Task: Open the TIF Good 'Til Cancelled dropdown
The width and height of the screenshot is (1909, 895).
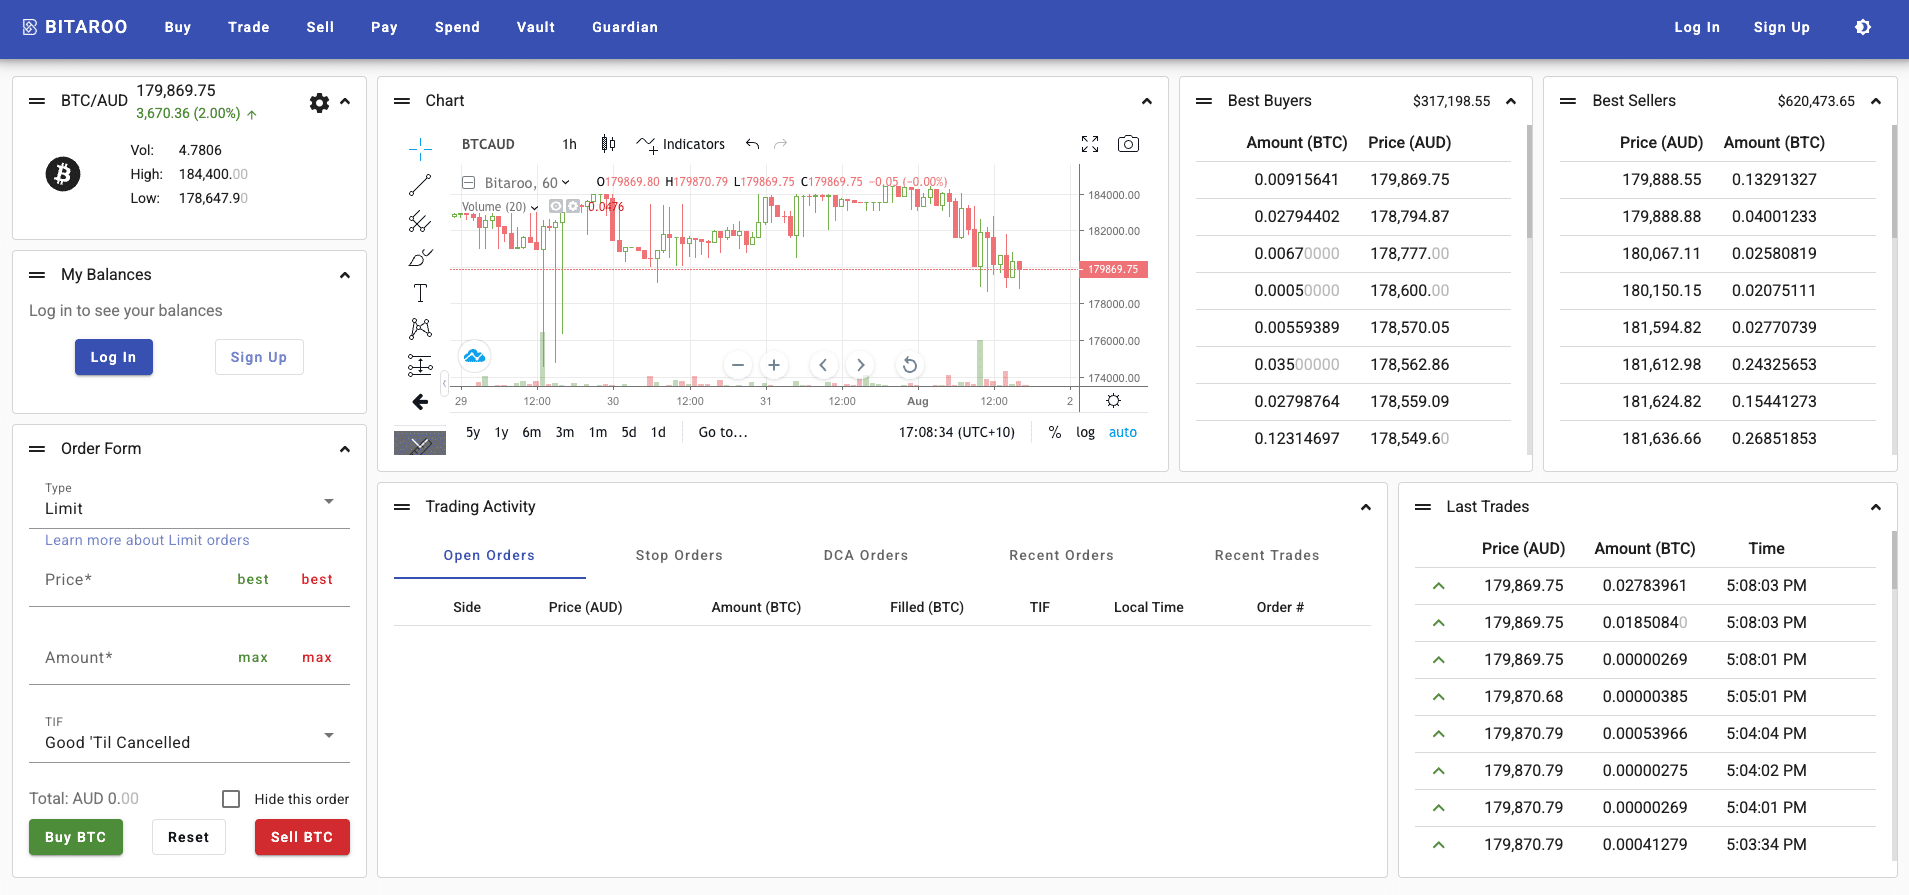Action: pyautogui.click(x=190, y=736)
